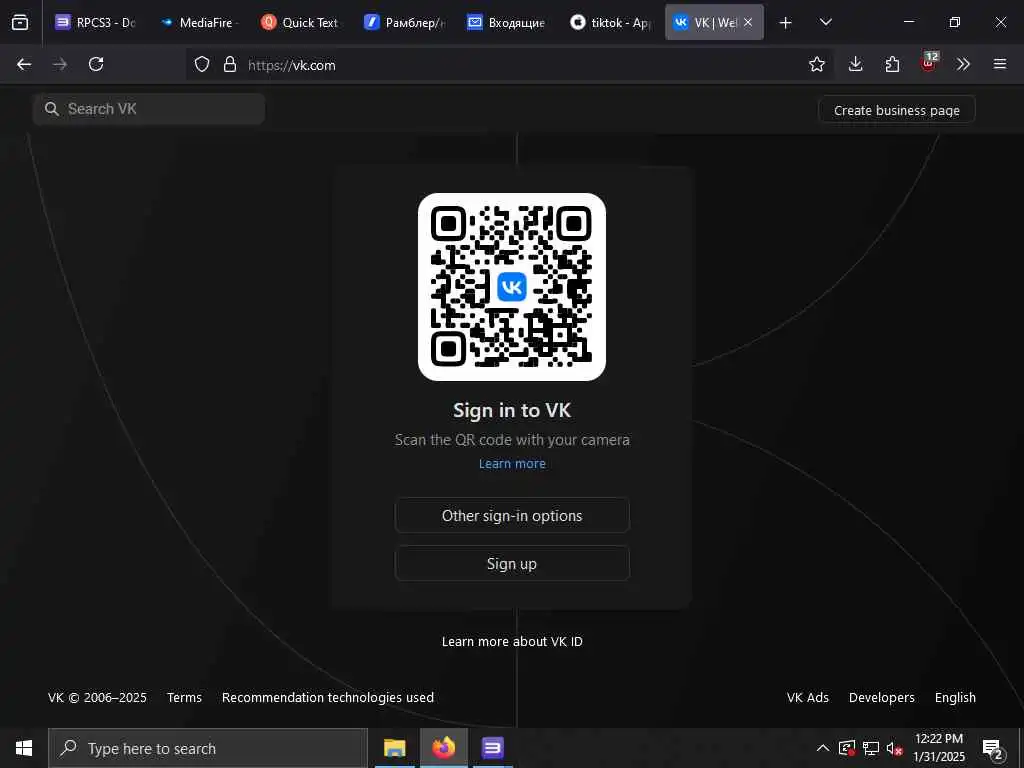
Task: Open the Firefox hamburger menu
Action: pos(1000,64)
